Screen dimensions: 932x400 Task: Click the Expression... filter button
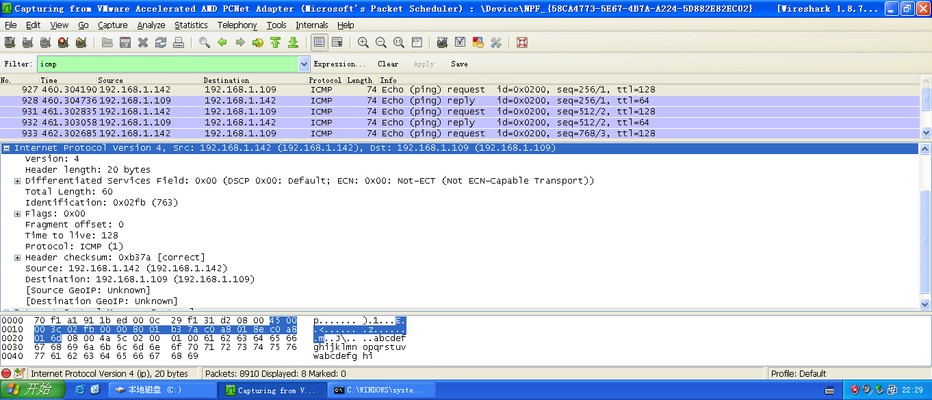tap(340, 64)
